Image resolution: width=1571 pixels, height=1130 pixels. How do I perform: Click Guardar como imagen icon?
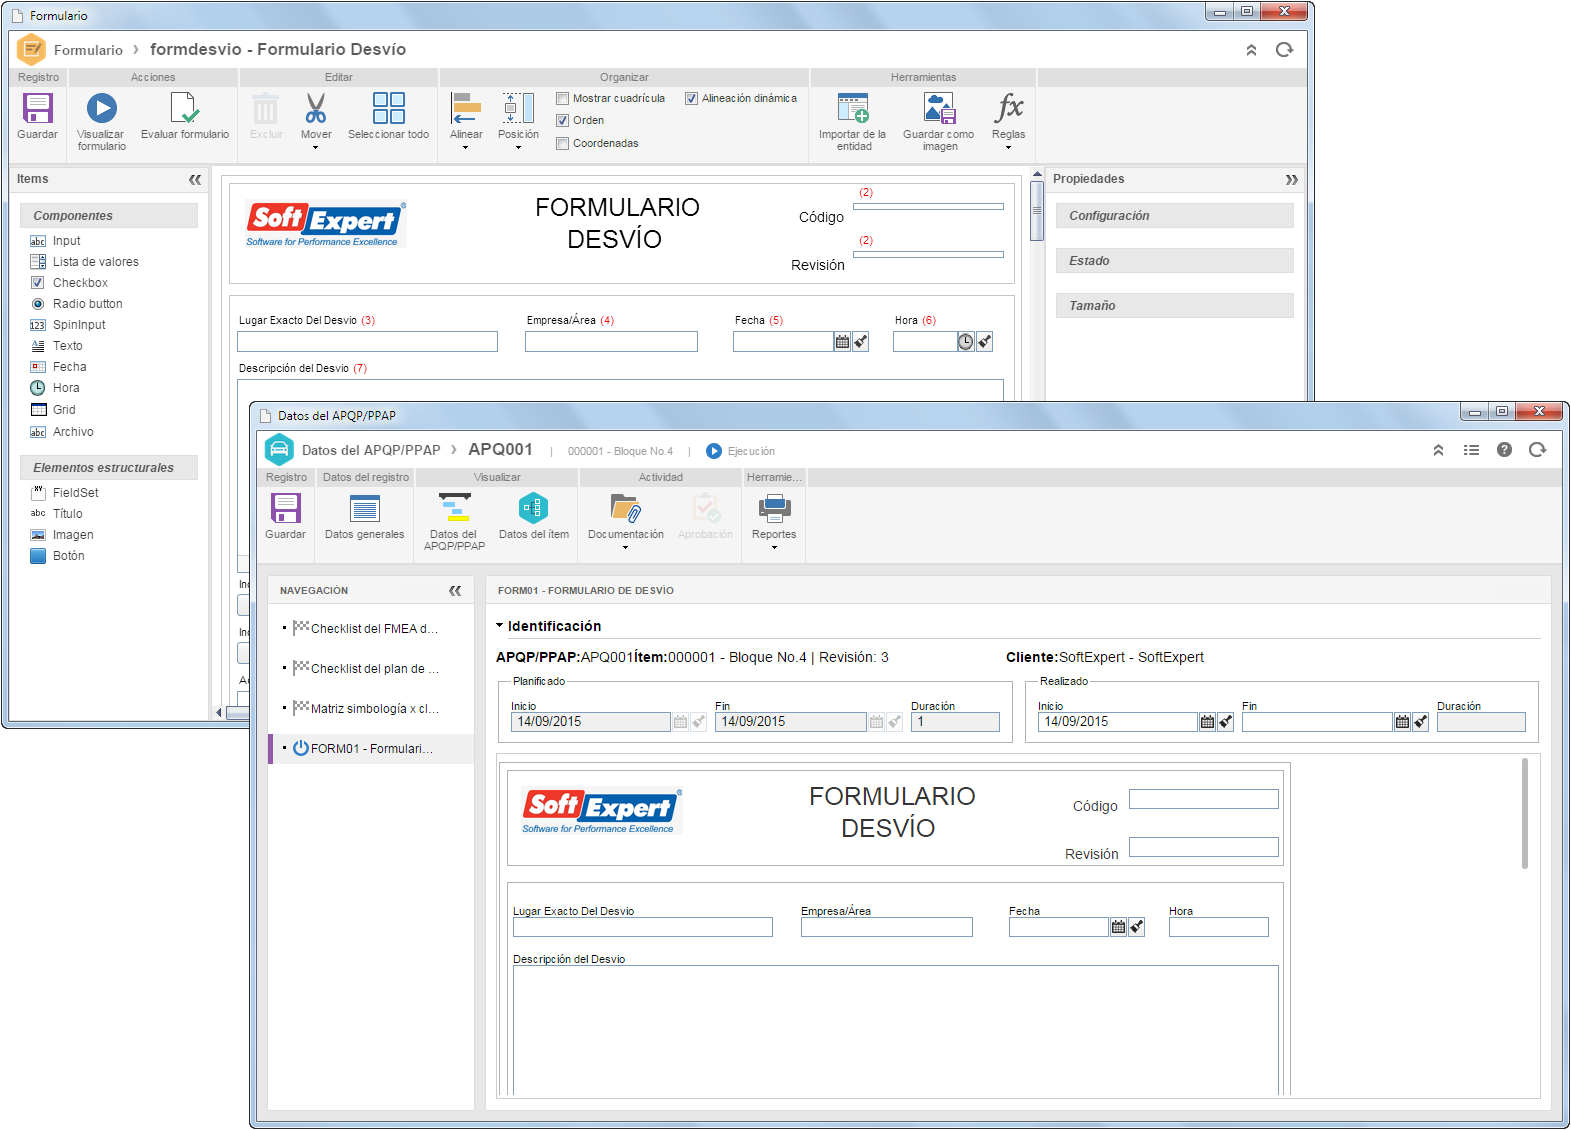point(939,108)
